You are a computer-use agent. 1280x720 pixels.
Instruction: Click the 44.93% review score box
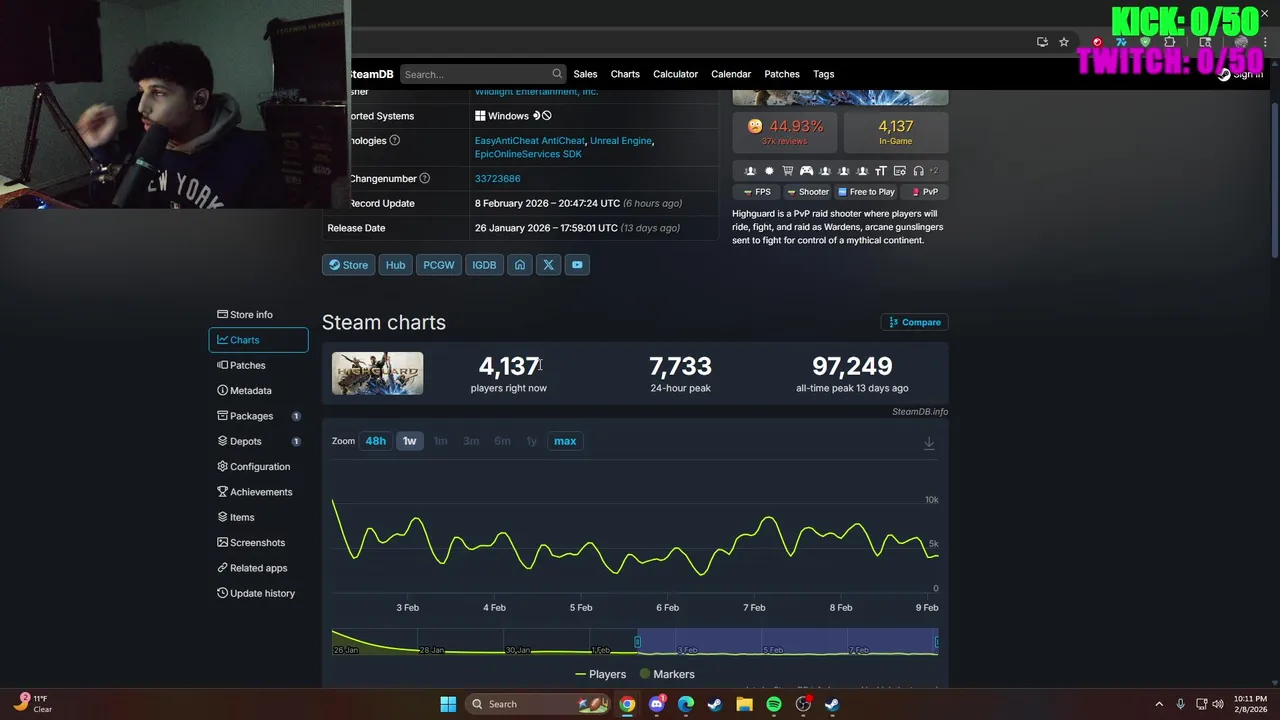click(785, 131)
